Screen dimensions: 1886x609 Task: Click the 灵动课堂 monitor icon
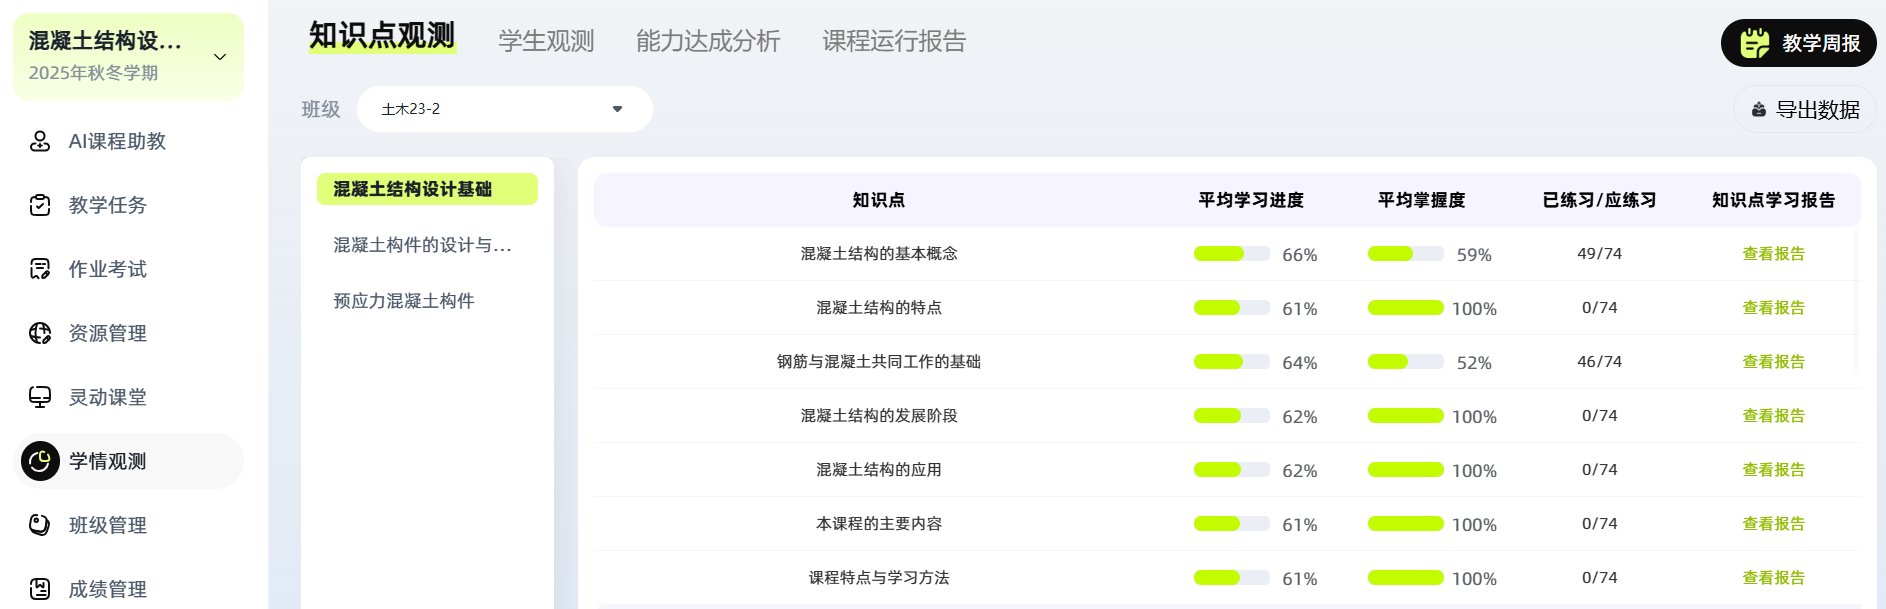point(40,397)
